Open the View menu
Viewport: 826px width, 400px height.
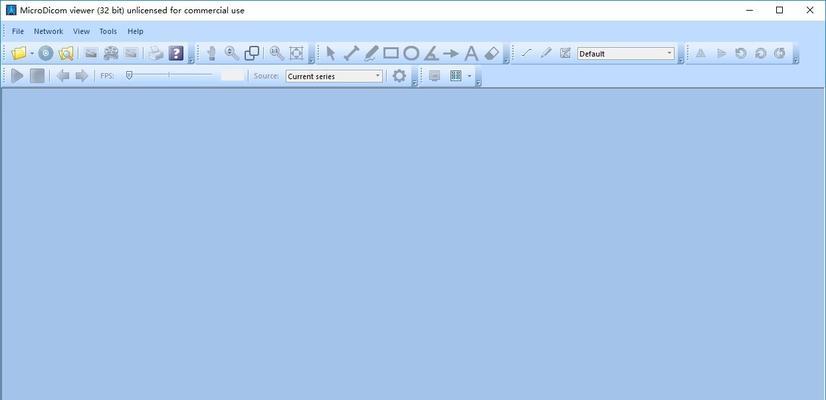point(81,31)
